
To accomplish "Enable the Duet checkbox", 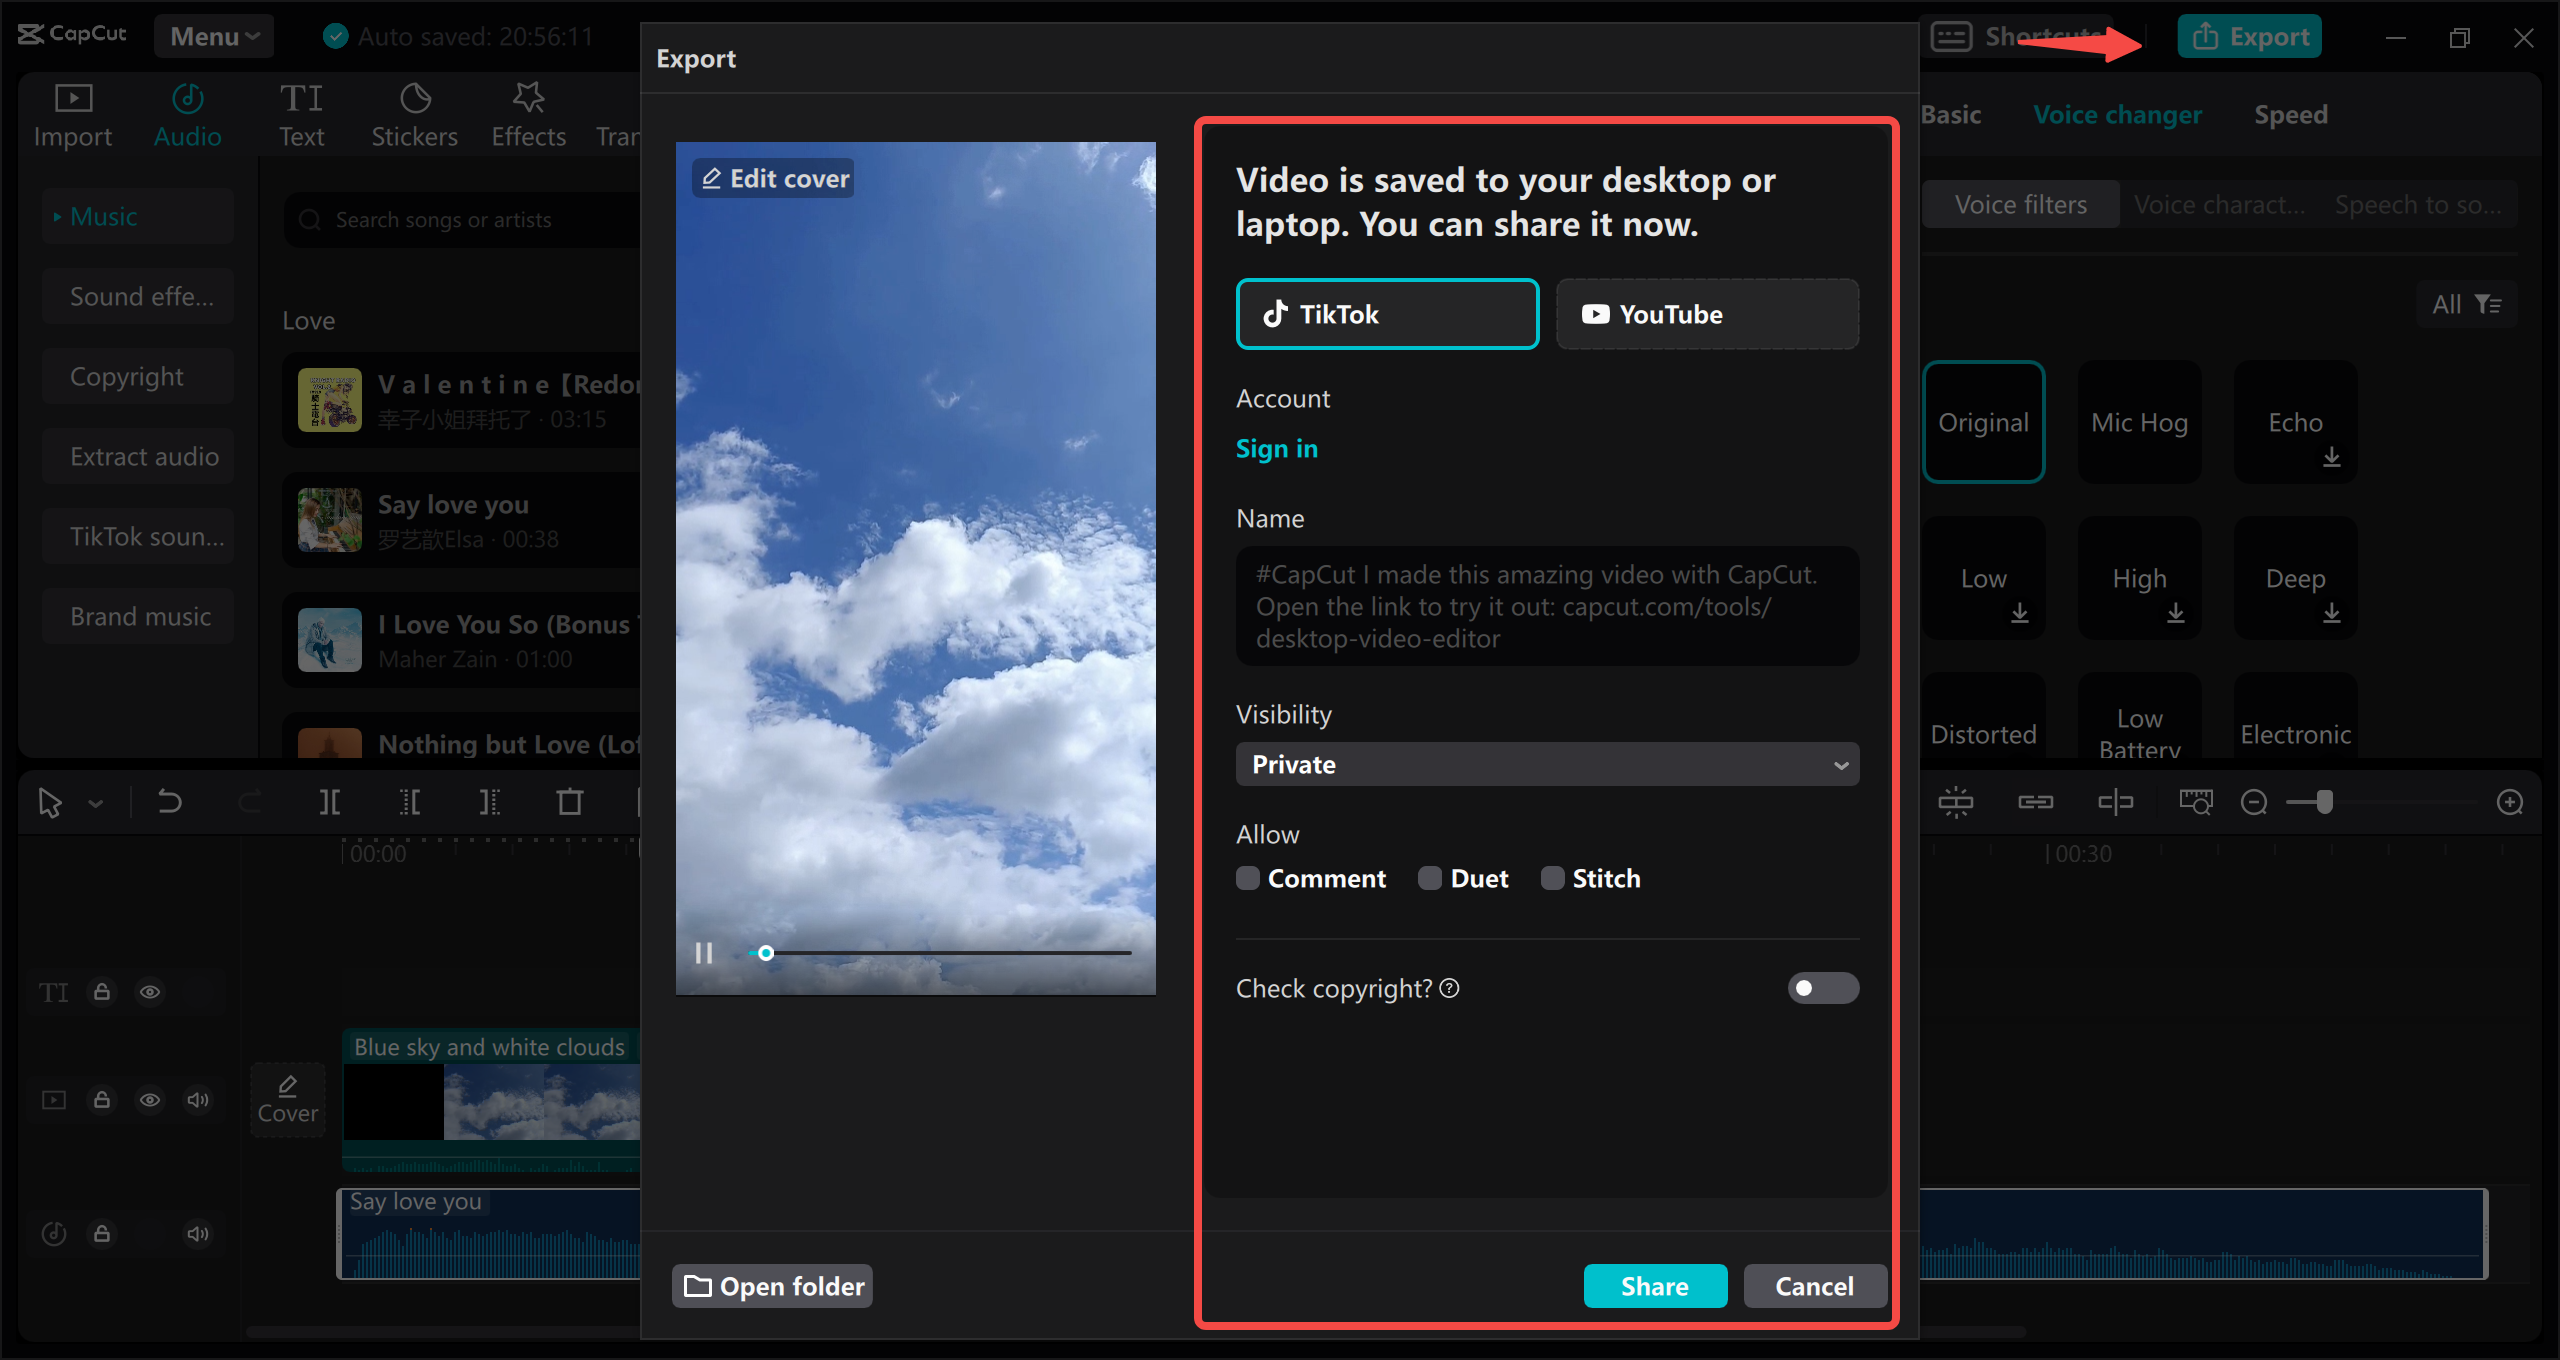I will pyautogui.click(x=1430, y=878).
